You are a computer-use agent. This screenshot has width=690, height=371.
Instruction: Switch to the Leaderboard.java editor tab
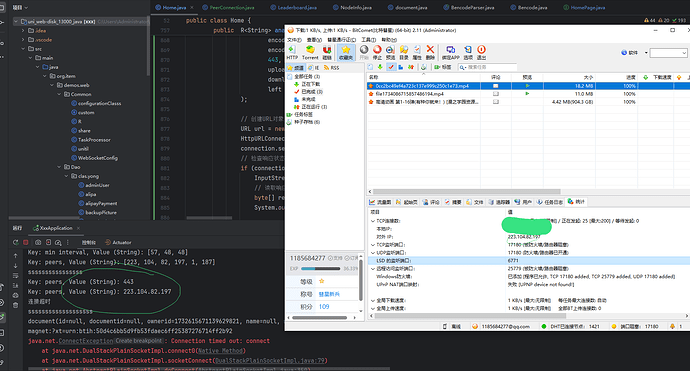(293, 7)
